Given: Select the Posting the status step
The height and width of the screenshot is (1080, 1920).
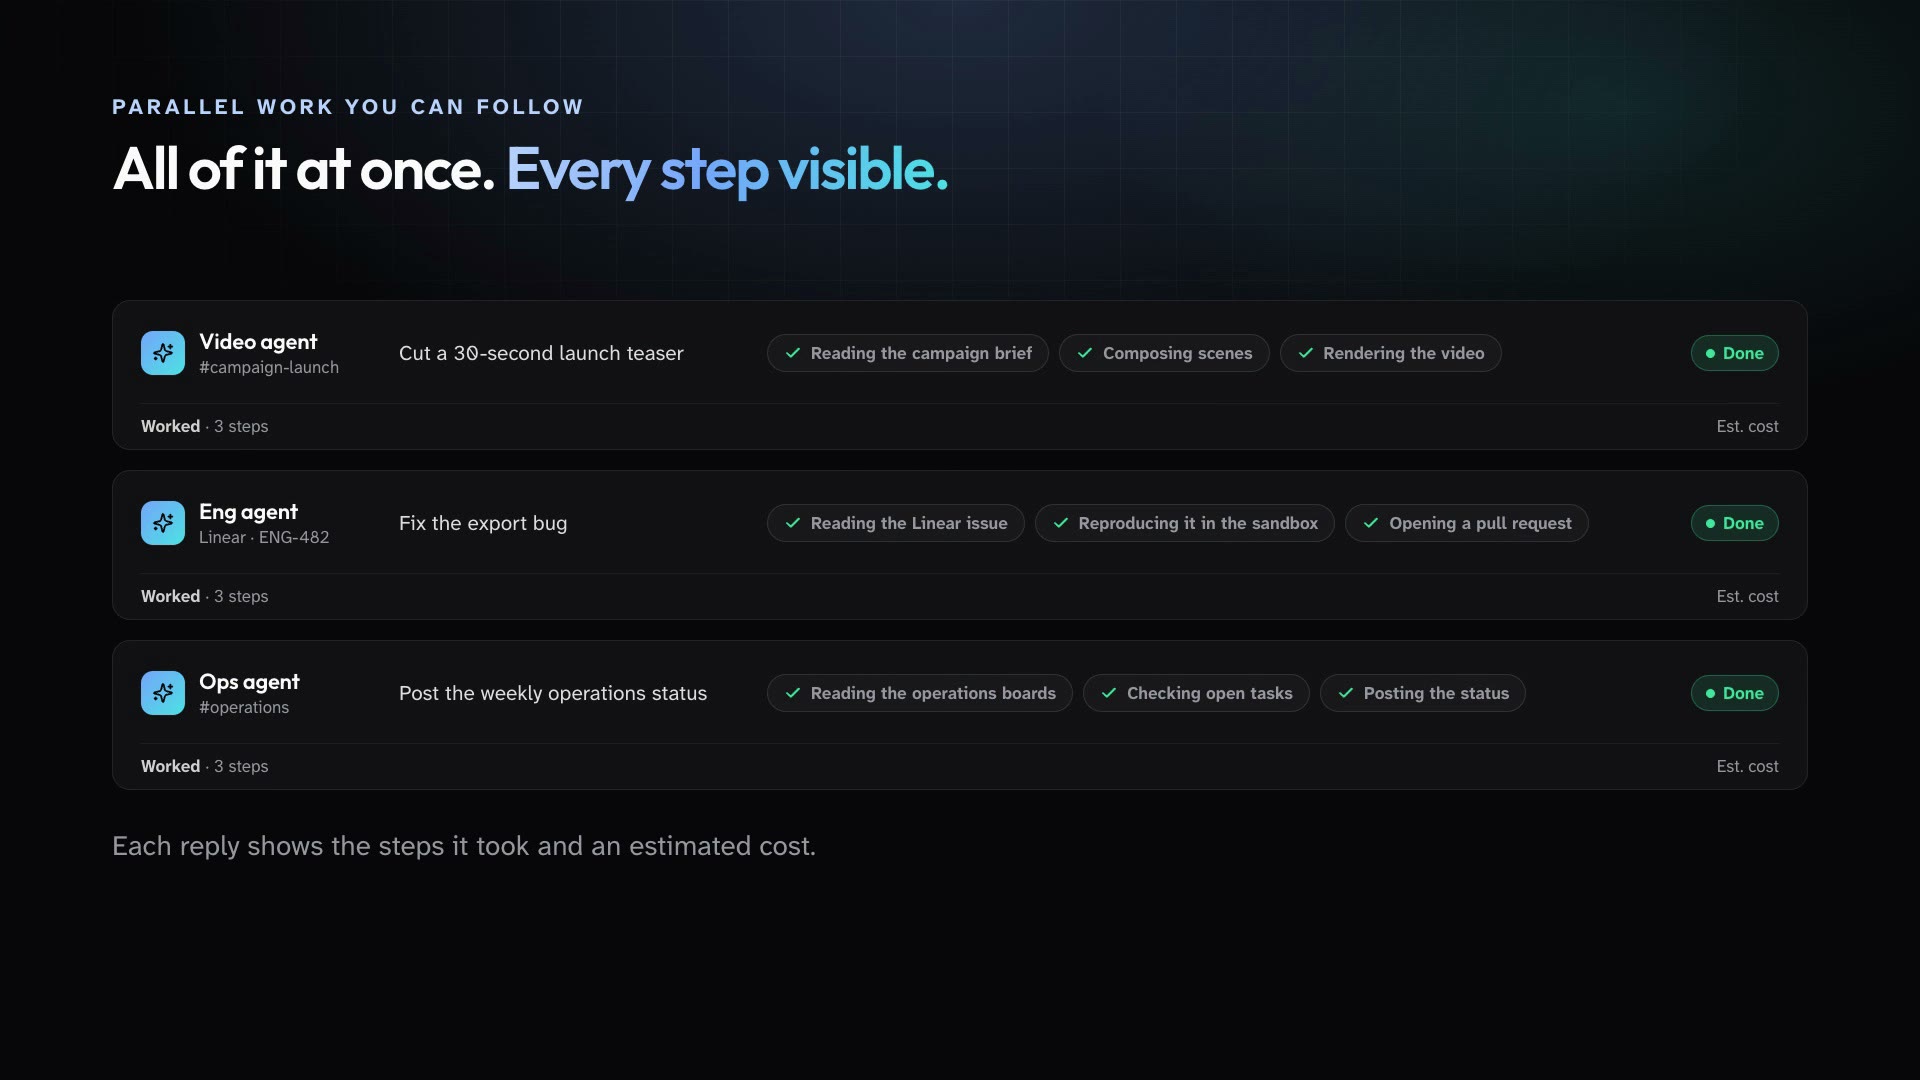Looking at the screenshot, I should (x=1423, y=693).
